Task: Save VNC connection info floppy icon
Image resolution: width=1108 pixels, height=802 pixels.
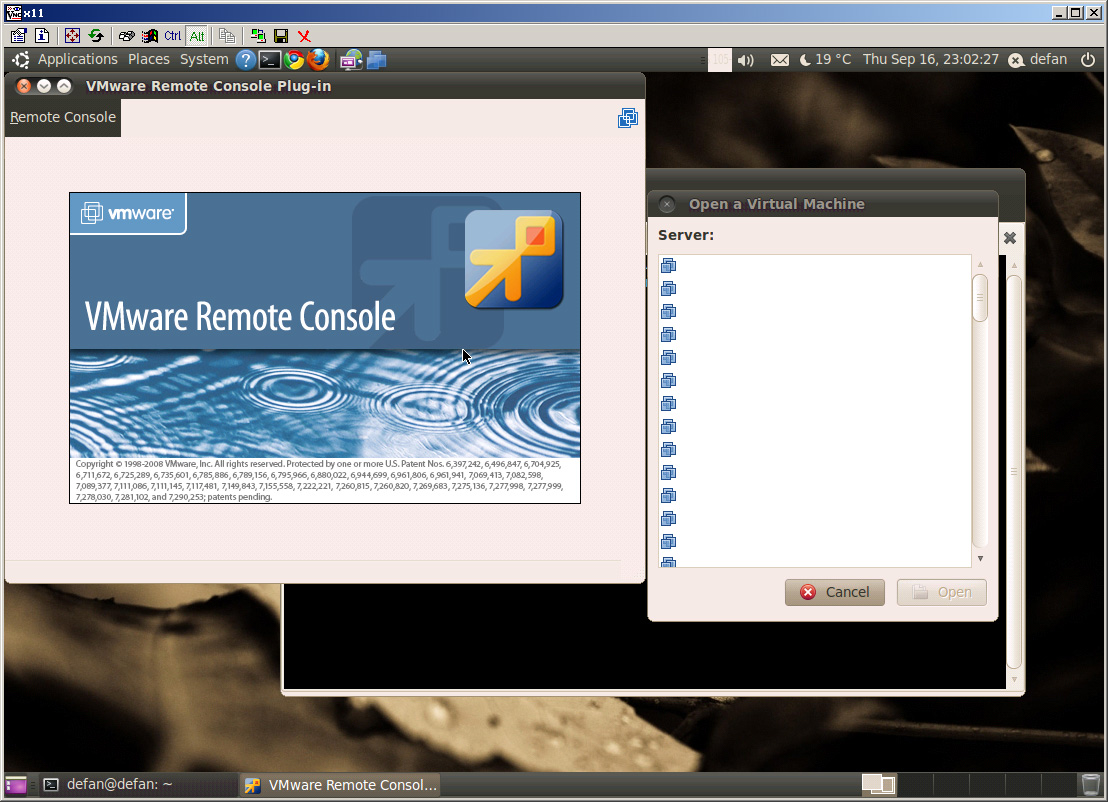Action: (281, 35)
